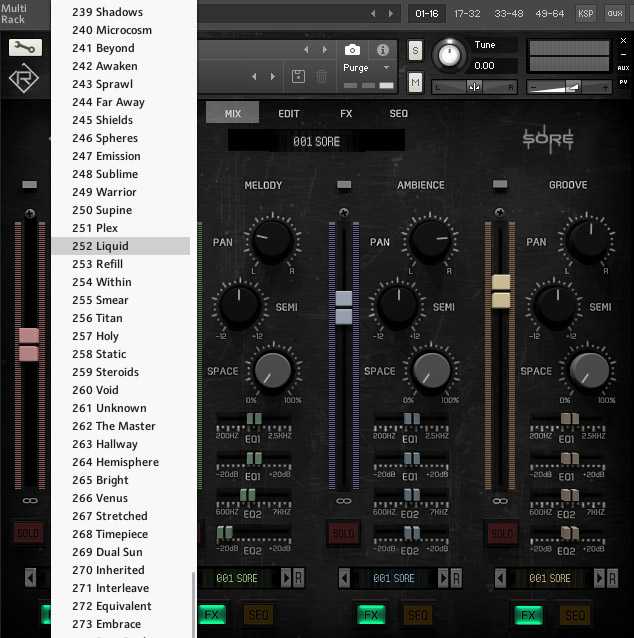Image resolution: width=634 pixels, height=638 pixels.
Task: Open the wrench instrument edit icon
Action: (25, 48)
